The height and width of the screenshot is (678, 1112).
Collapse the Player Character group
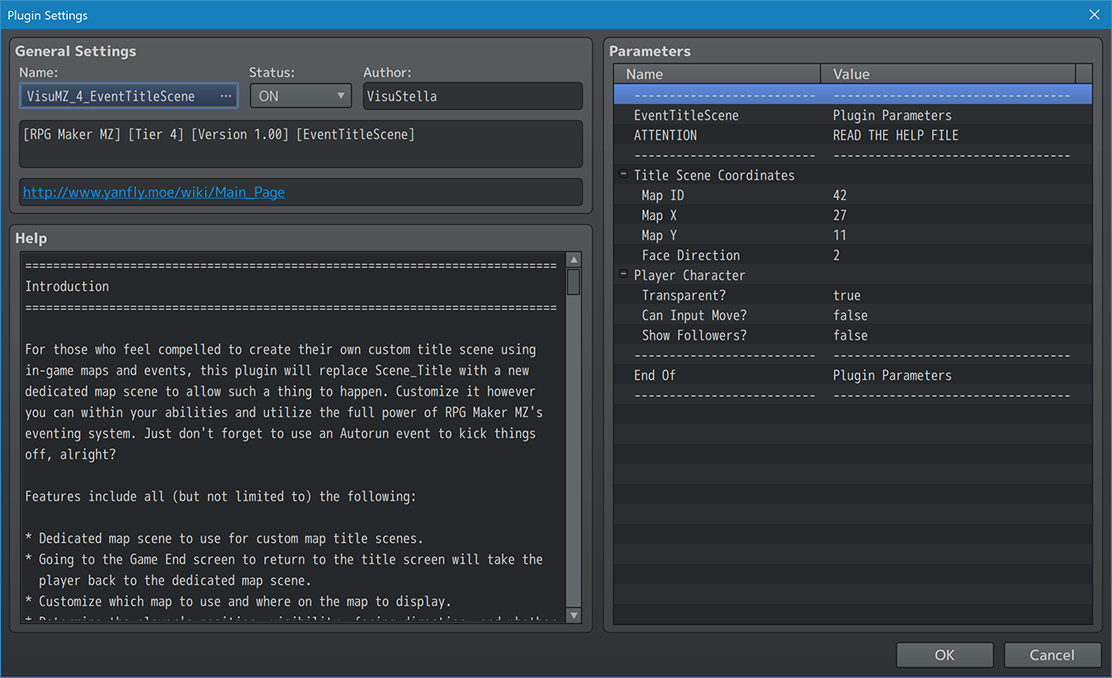(x=623, y=274)
